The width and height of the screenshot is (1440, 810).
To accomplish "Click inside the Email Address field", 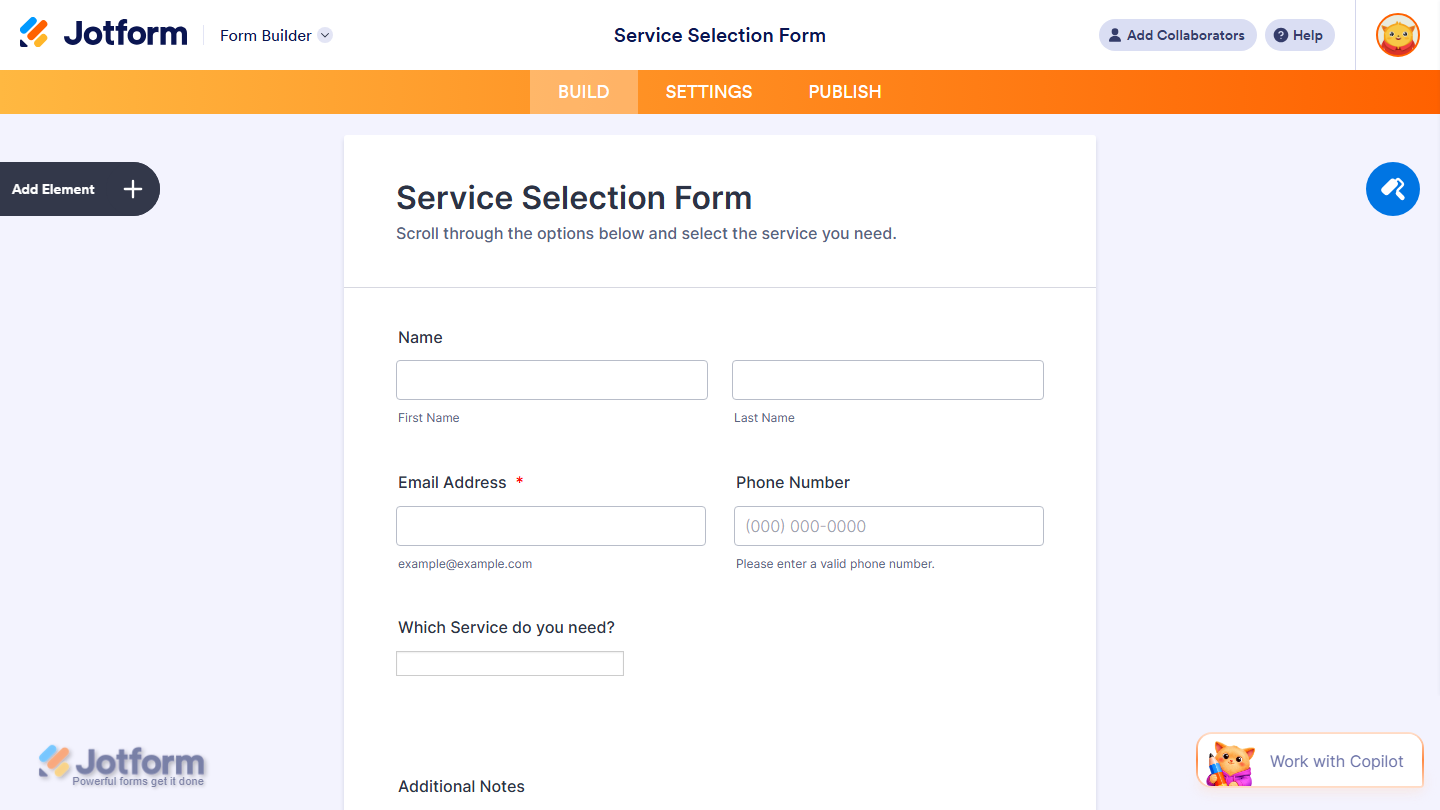I will tap(551, 525).
